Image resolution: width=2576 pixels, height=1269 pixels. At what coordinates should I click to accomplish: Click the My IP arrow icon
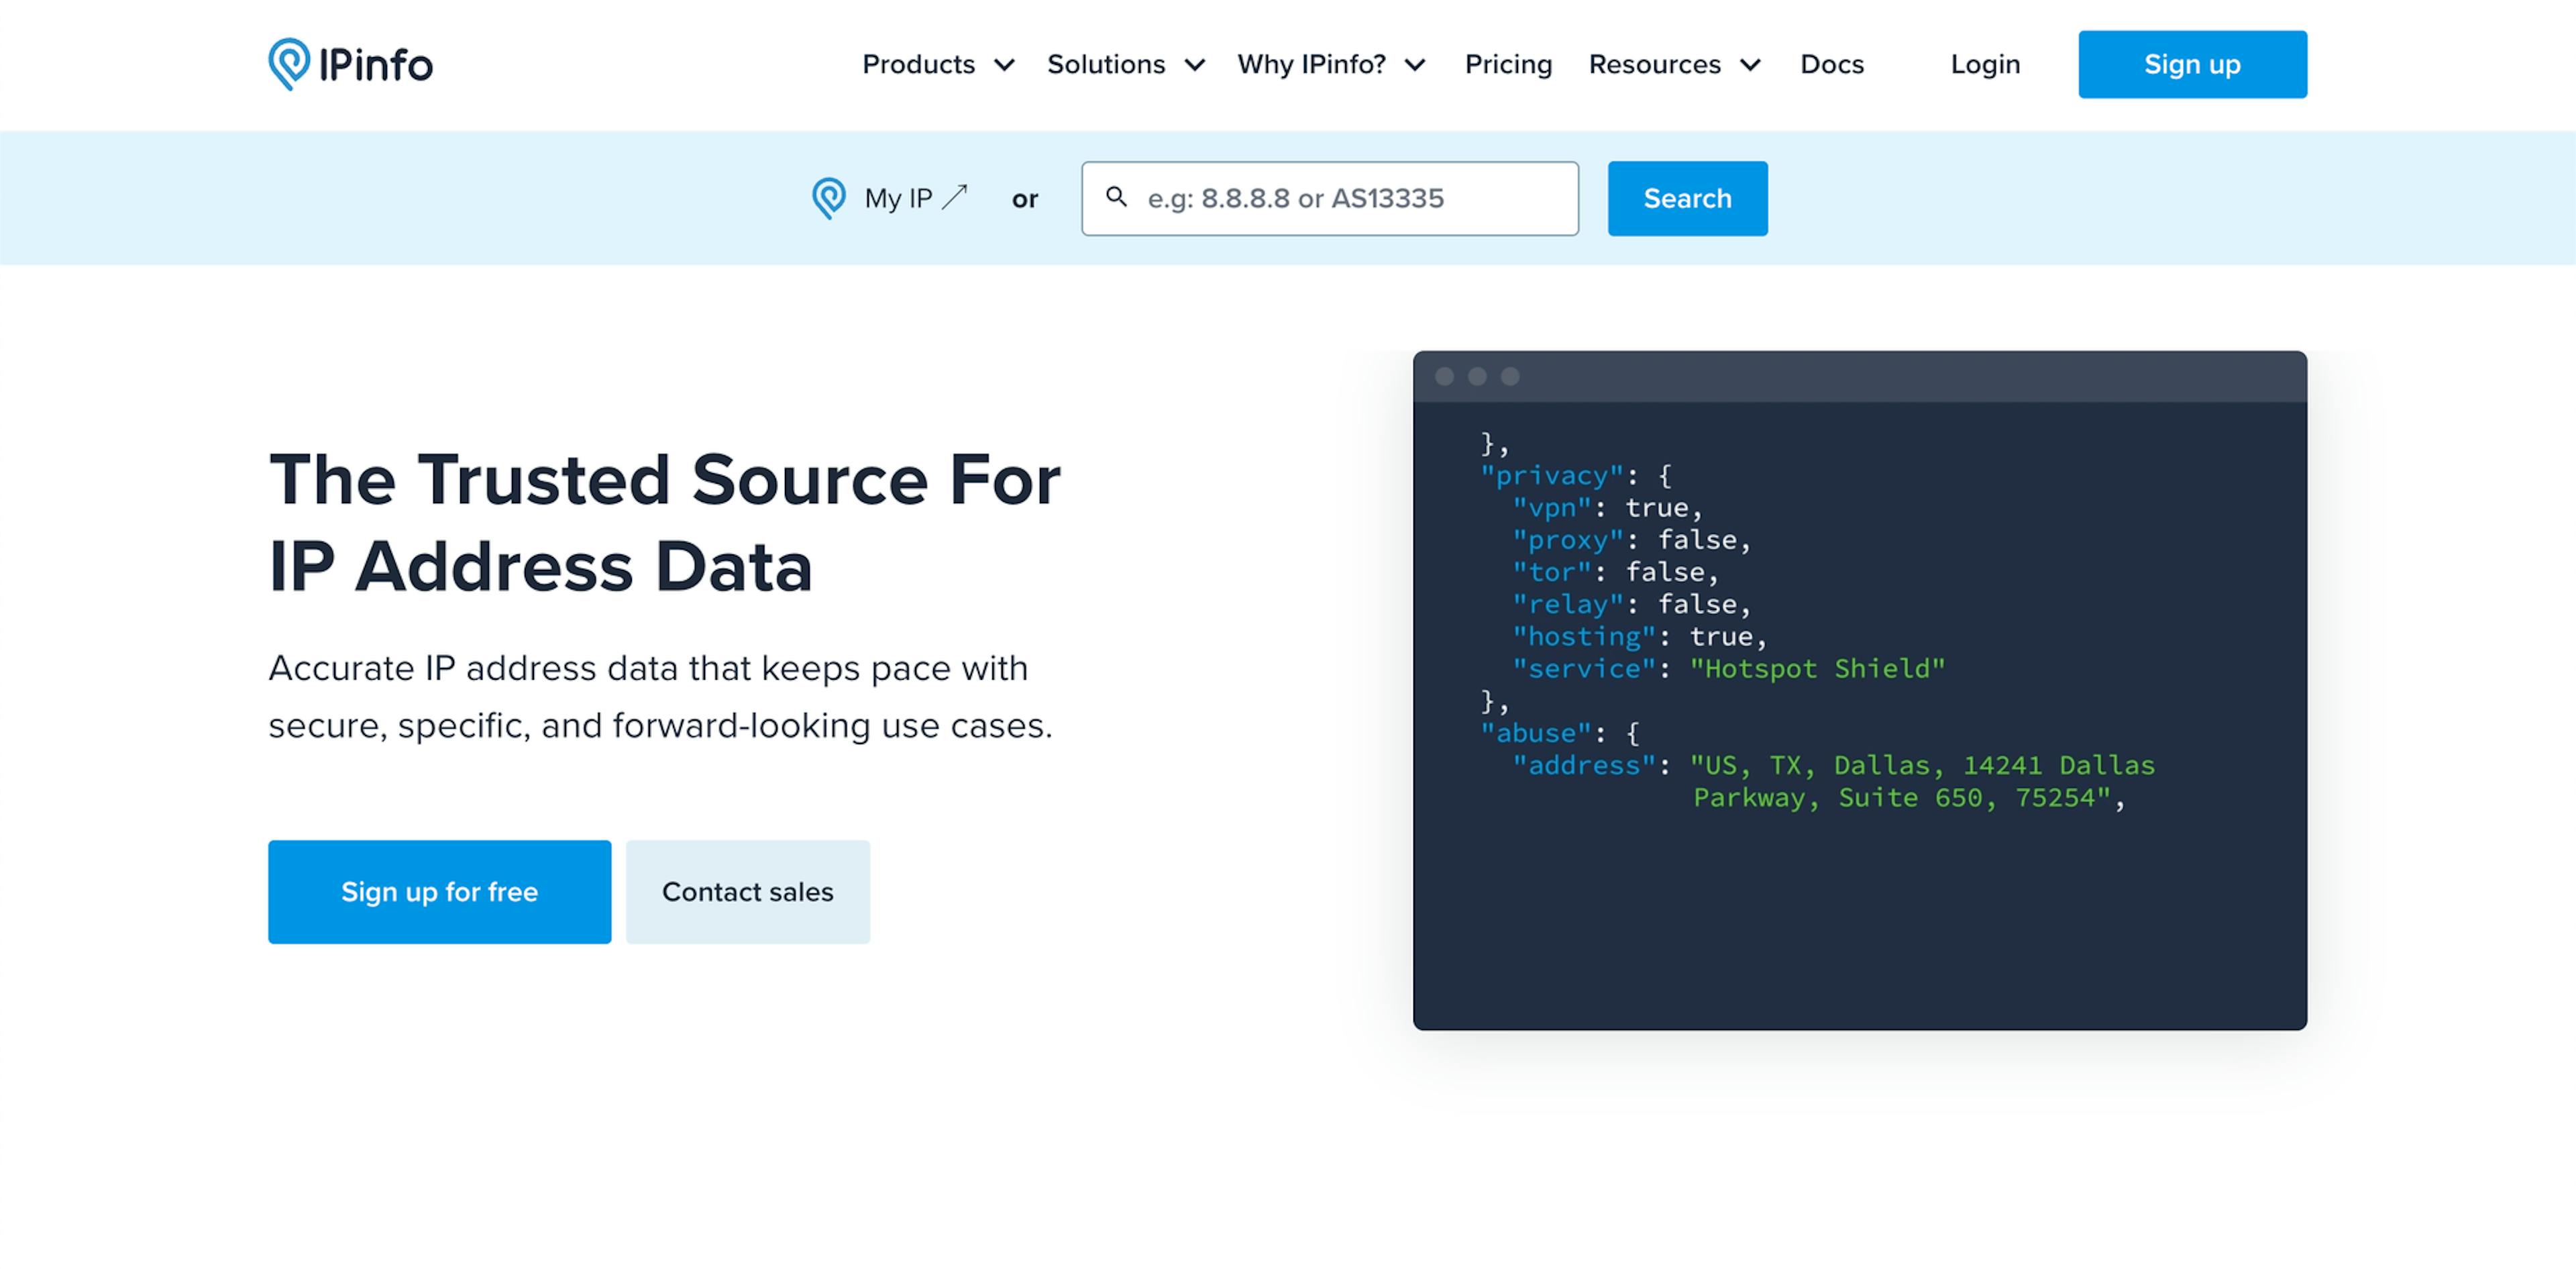click(x=955, y=197)
